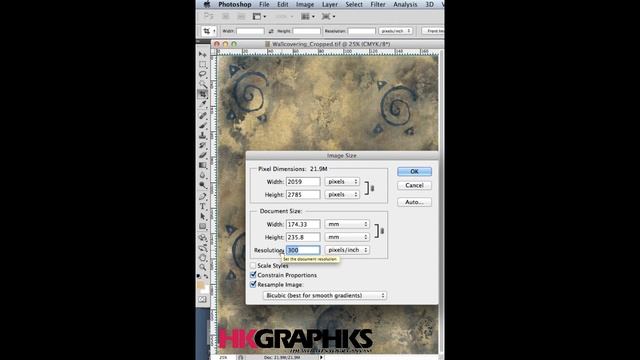
Task: Open the Layer menu
Action: pos(329,4)
